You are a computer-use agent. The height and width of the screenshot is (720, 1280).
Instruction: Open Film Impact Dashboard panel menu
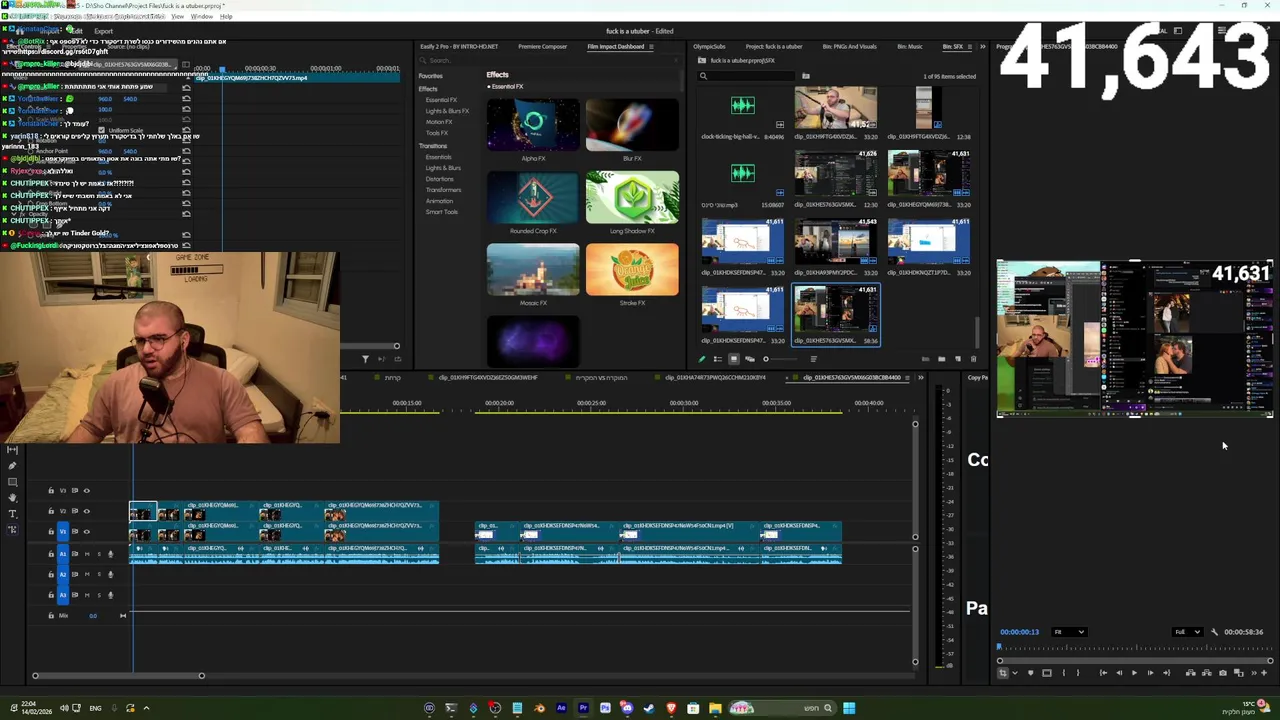pyautogui.click(x=651, y=47)
